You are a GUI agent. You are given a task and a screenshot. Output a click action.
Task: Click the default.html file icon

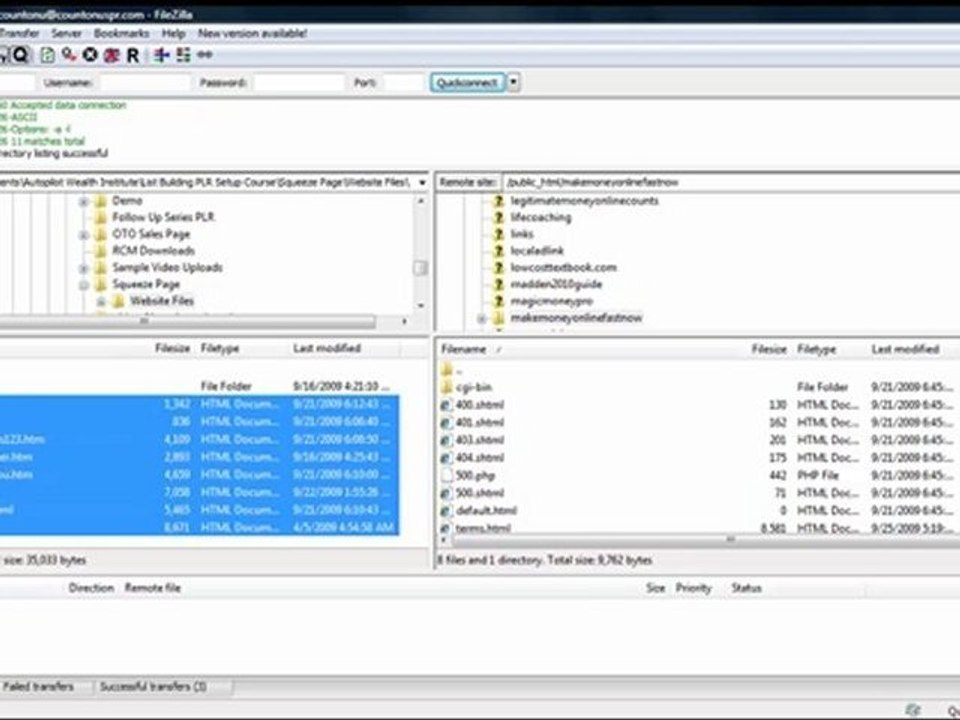click(x=446, y=511)
